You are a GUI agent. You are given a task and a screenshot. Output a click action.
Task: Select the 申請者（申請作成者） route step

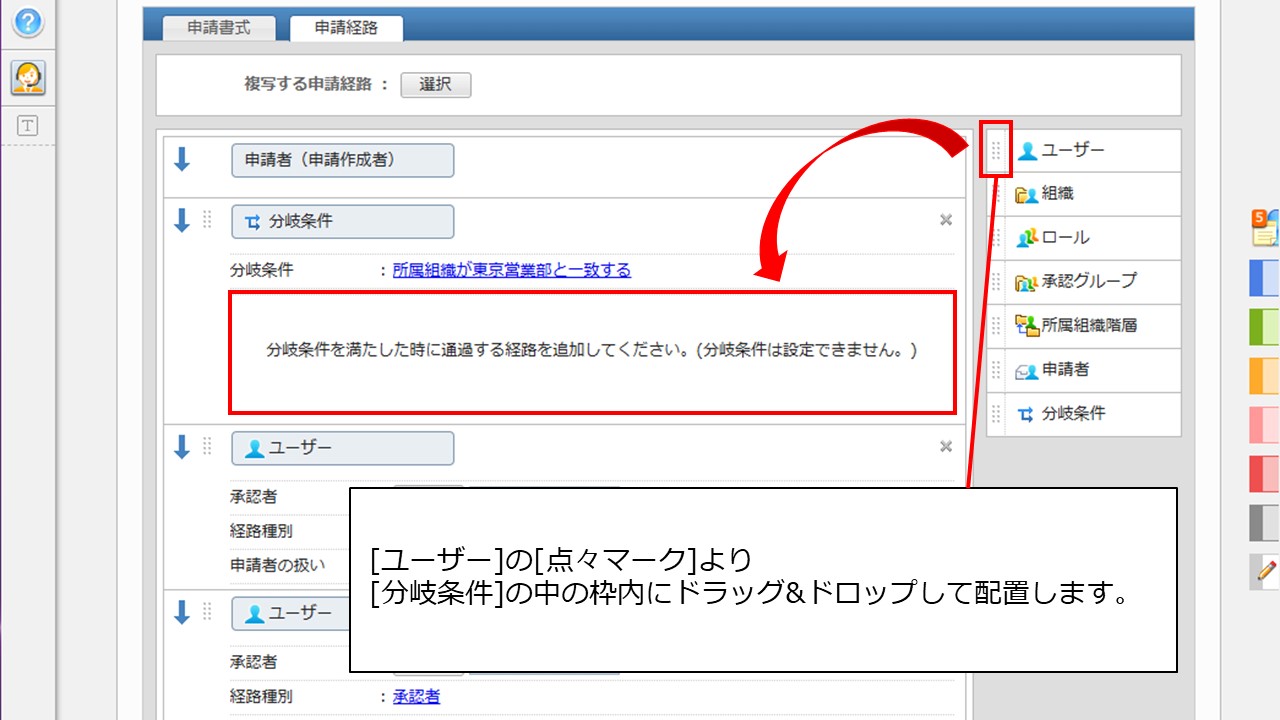pos(342,160)
